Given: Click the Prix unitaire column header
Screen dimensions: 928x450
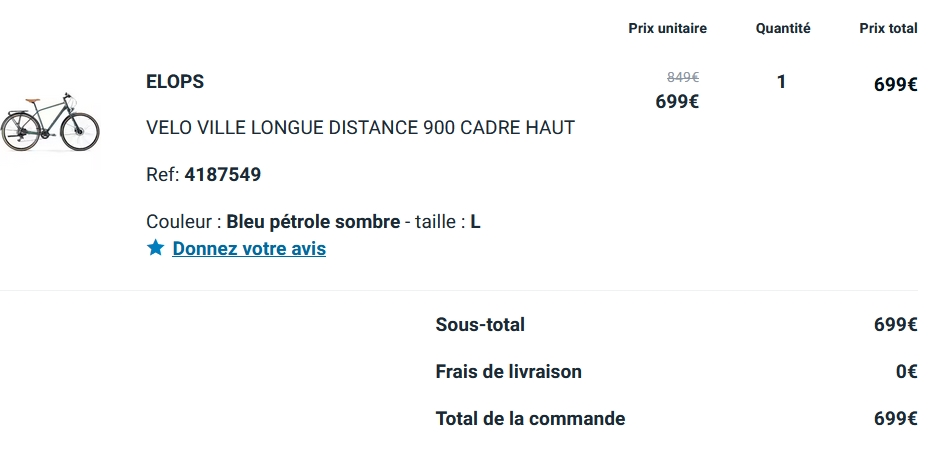Looking at the screenshot, I should [667, 28].
